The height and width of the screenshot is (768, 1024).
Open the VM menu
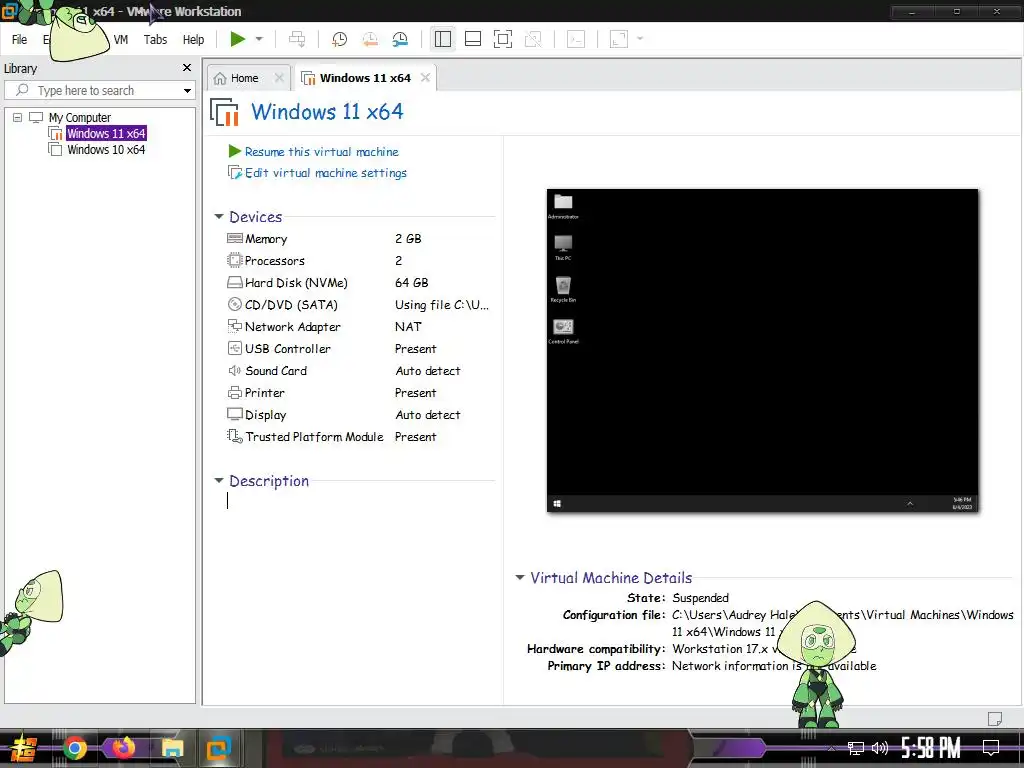coord(121,40)
